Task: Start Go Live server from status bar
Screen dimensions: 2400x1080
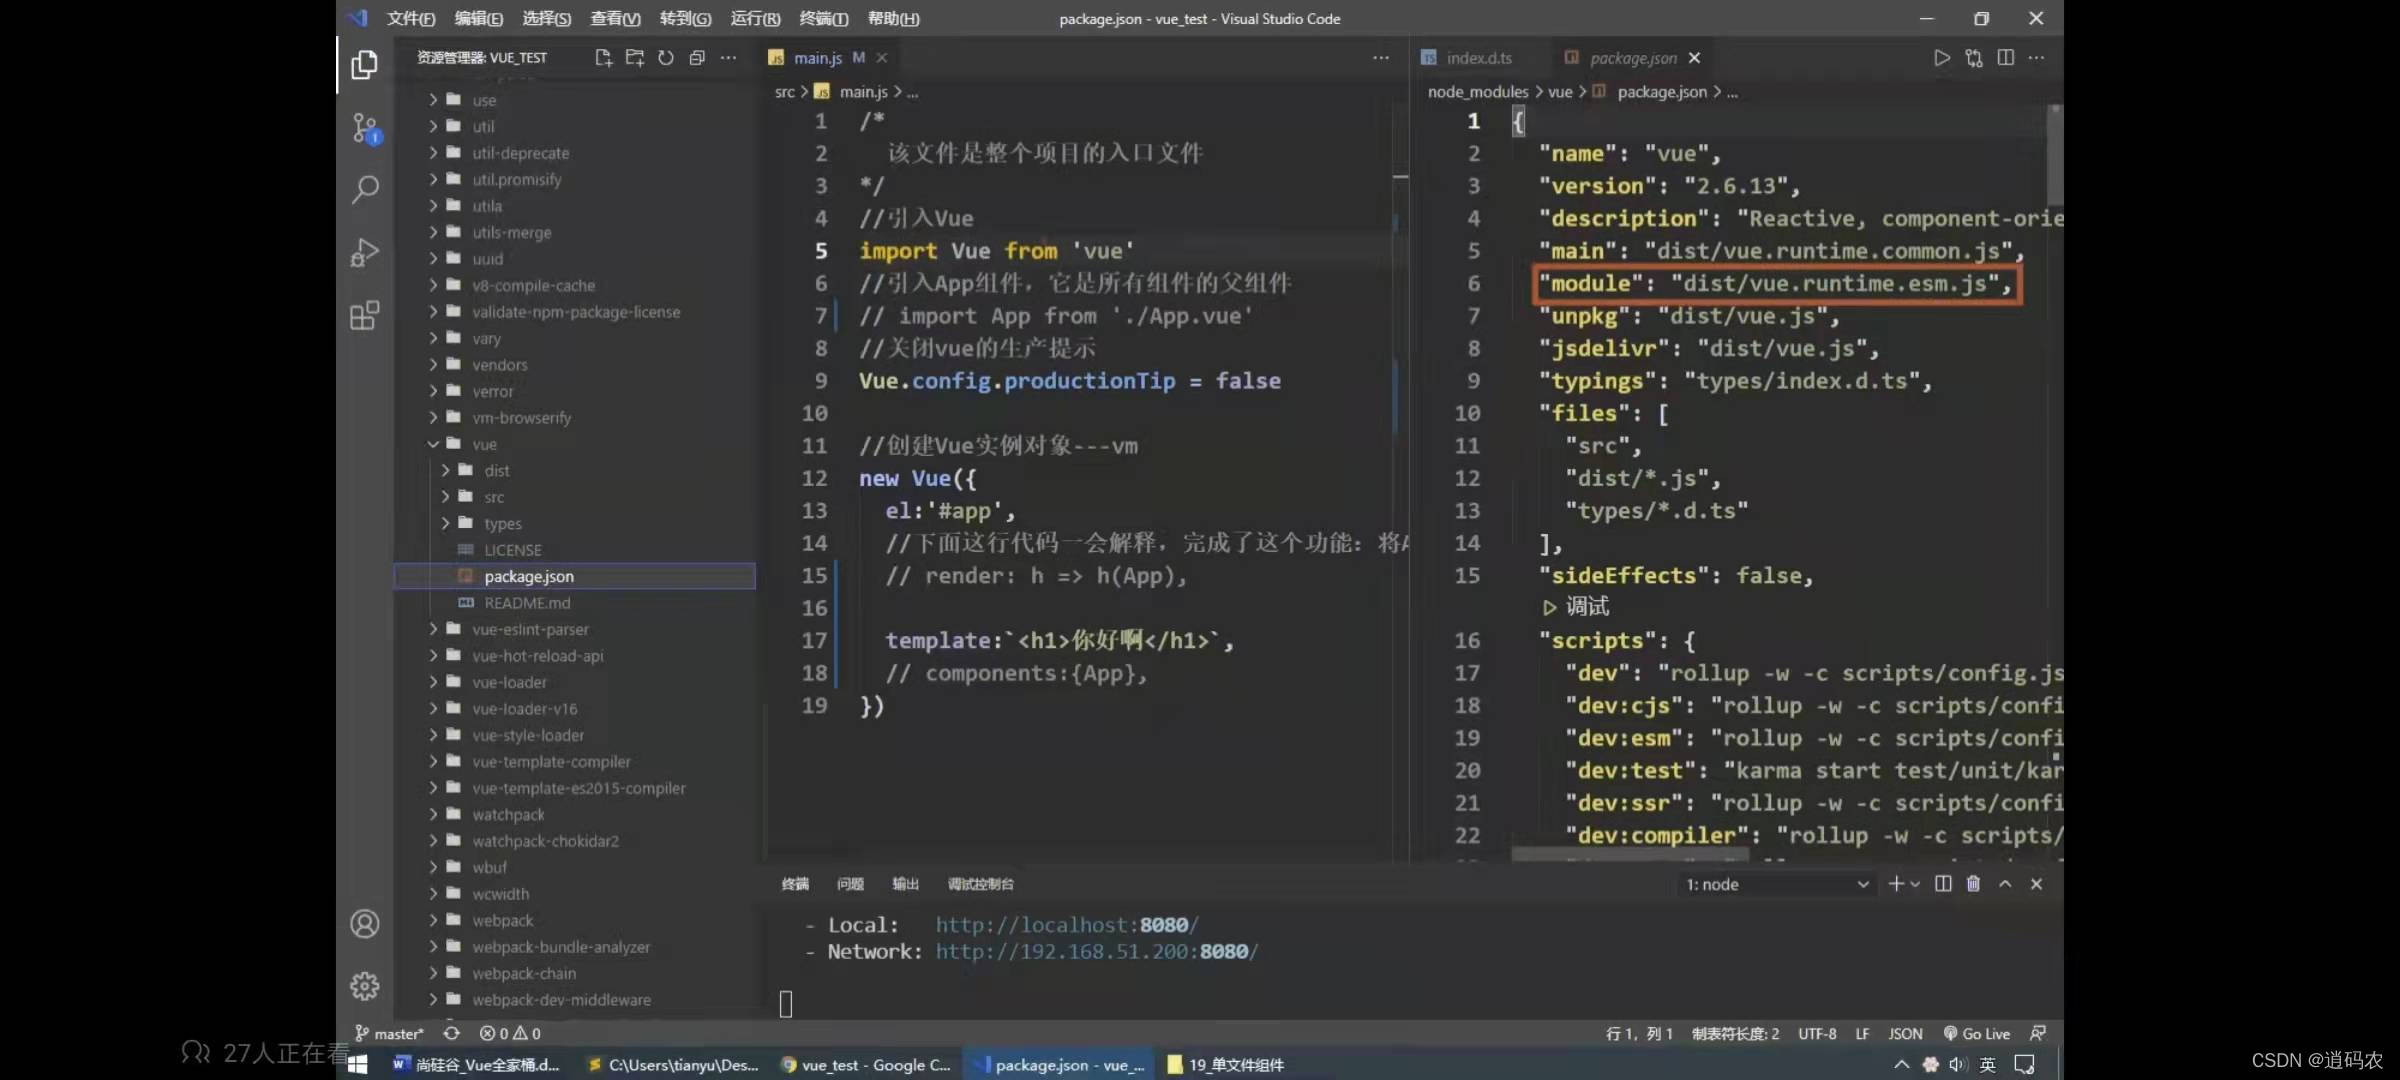Action: click(x=1977, y=1033)
